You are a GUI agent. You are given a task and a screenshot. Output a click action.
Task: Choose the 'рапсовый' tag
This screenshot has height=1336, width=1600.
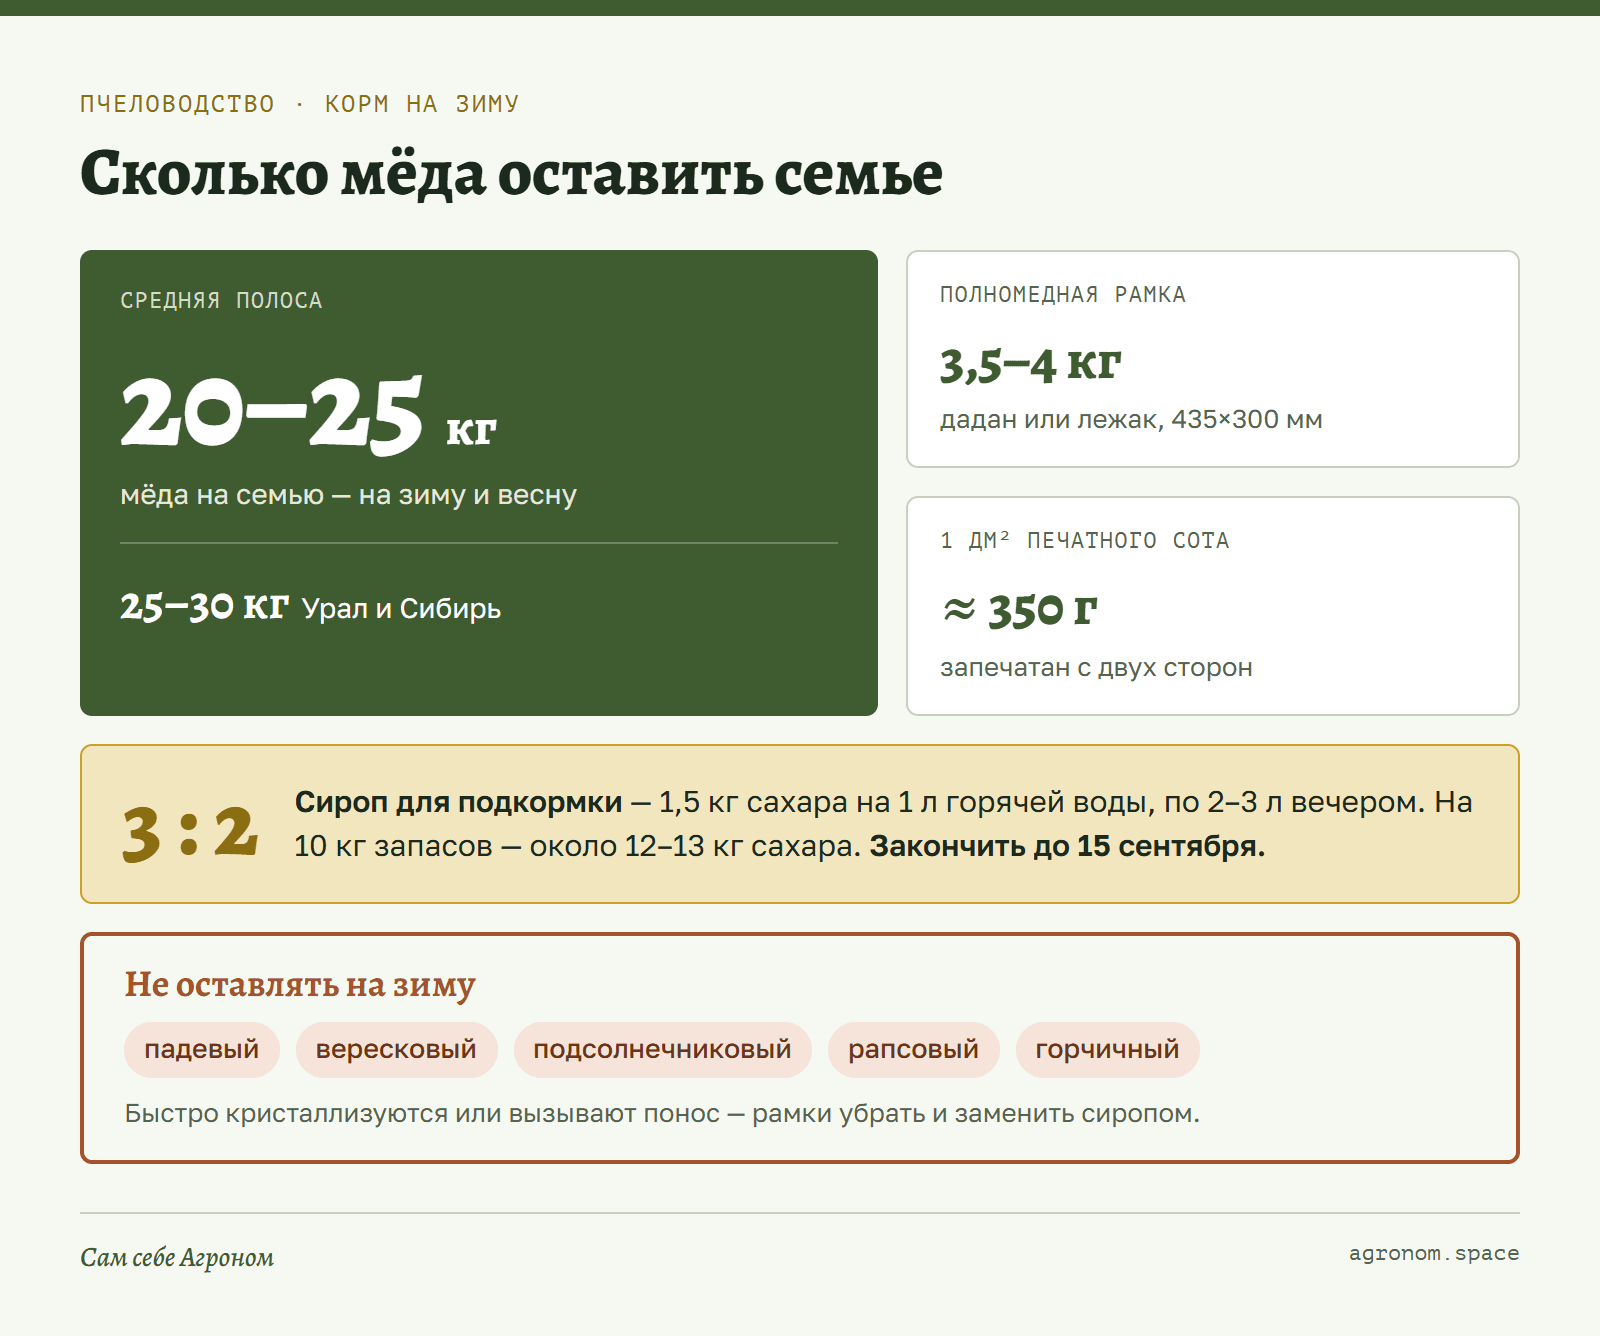pos(913,1050)
